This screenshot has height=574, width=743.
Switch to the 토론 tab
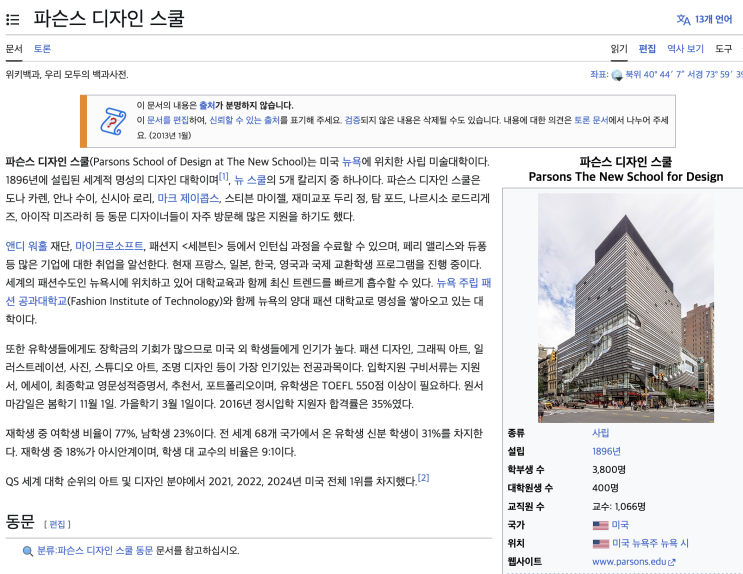point(42,49)
